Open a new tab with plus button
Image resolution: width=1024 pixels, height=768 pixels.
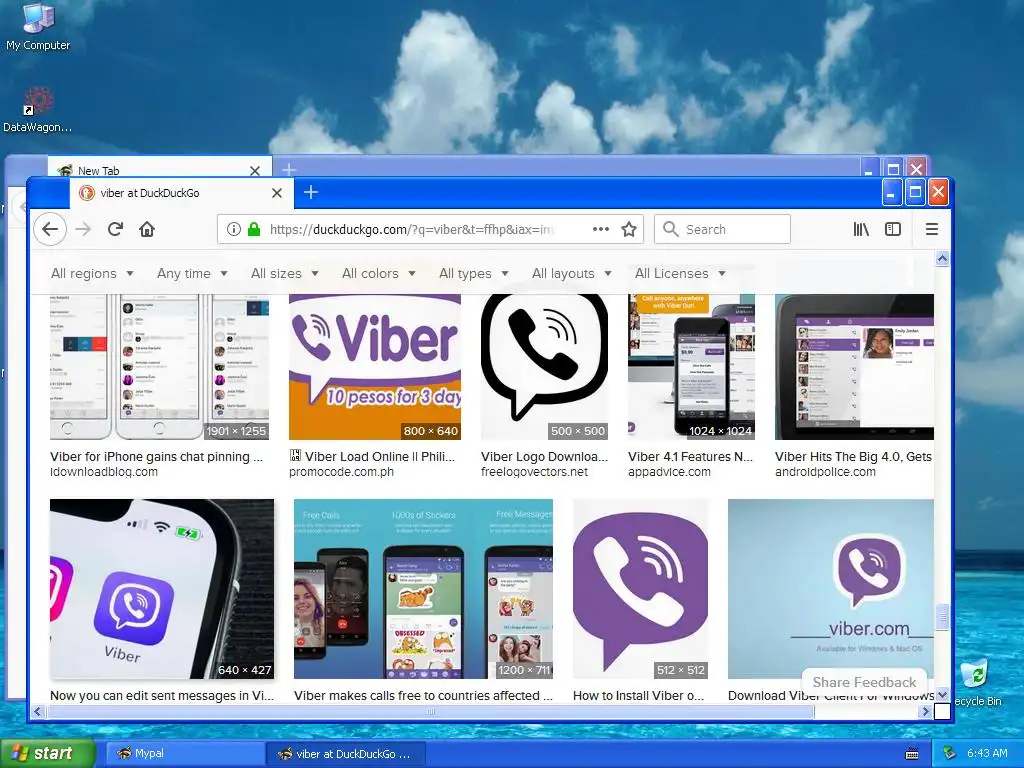[311, 192]
